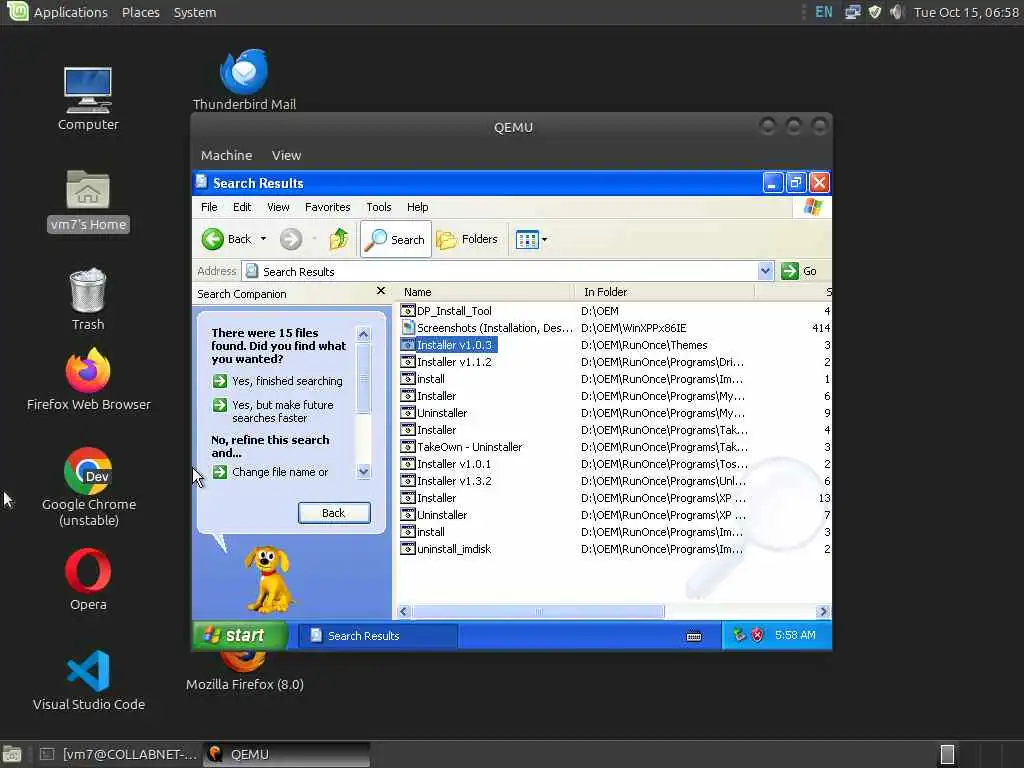
Task: Open the Edit menu in Explorer
Action: coord(242,207)
